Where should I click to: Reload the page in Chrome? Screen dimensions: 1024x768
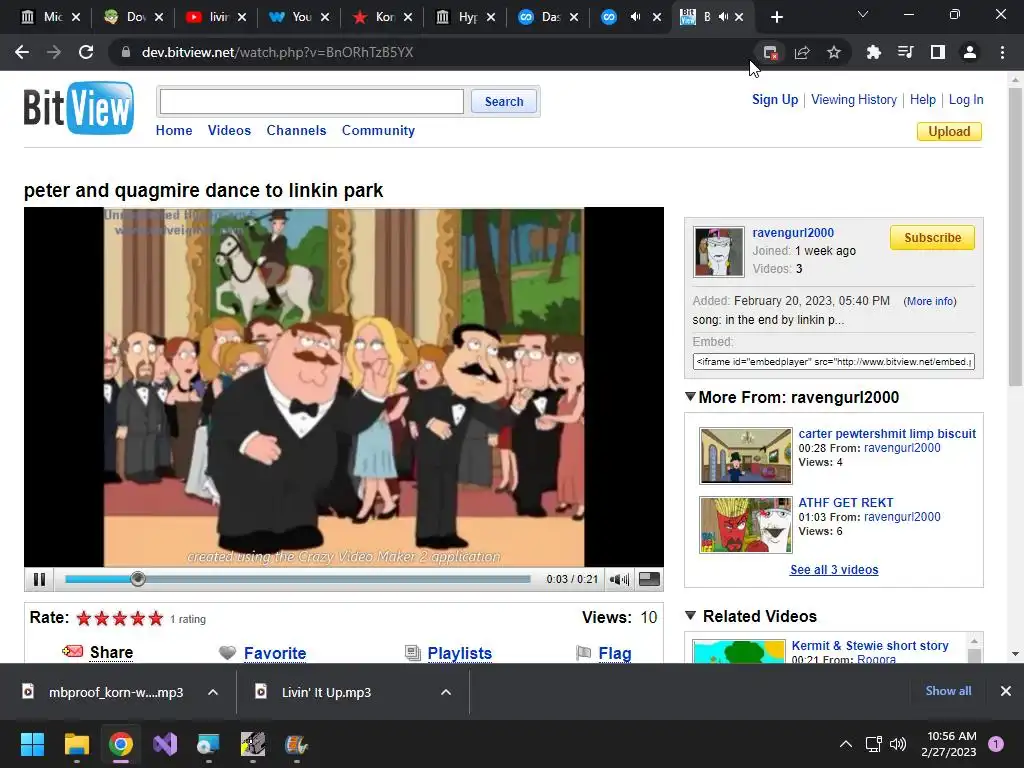click(x=86, y=52)
